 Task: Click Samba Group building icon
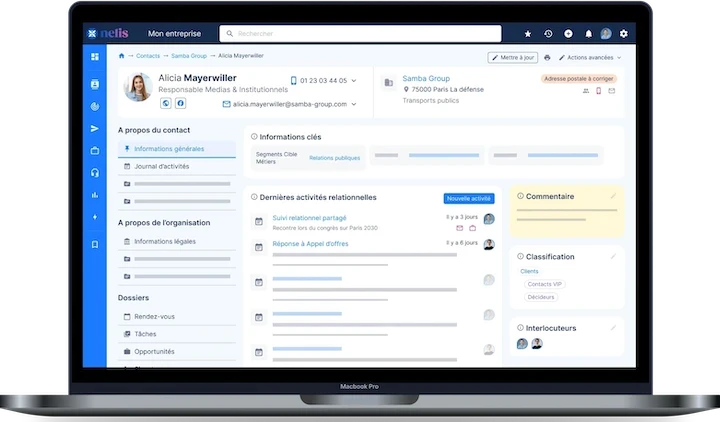(x=388, y=83)
